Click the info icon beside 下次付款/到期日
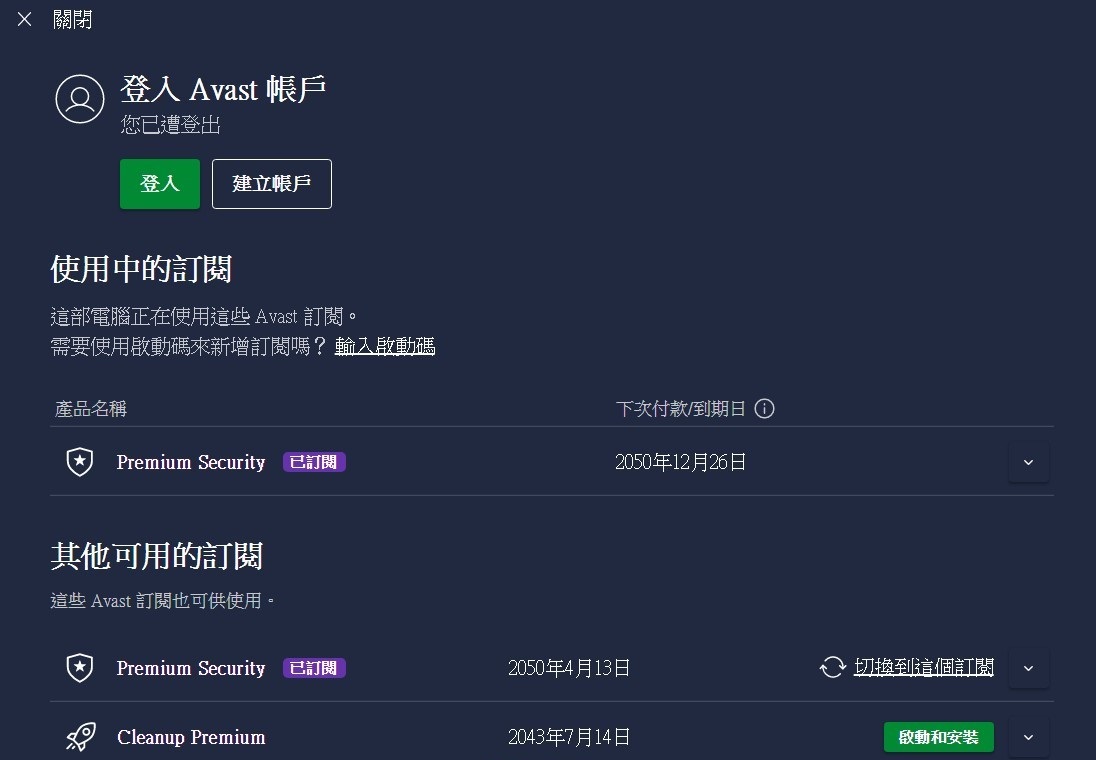 (765, 409)
